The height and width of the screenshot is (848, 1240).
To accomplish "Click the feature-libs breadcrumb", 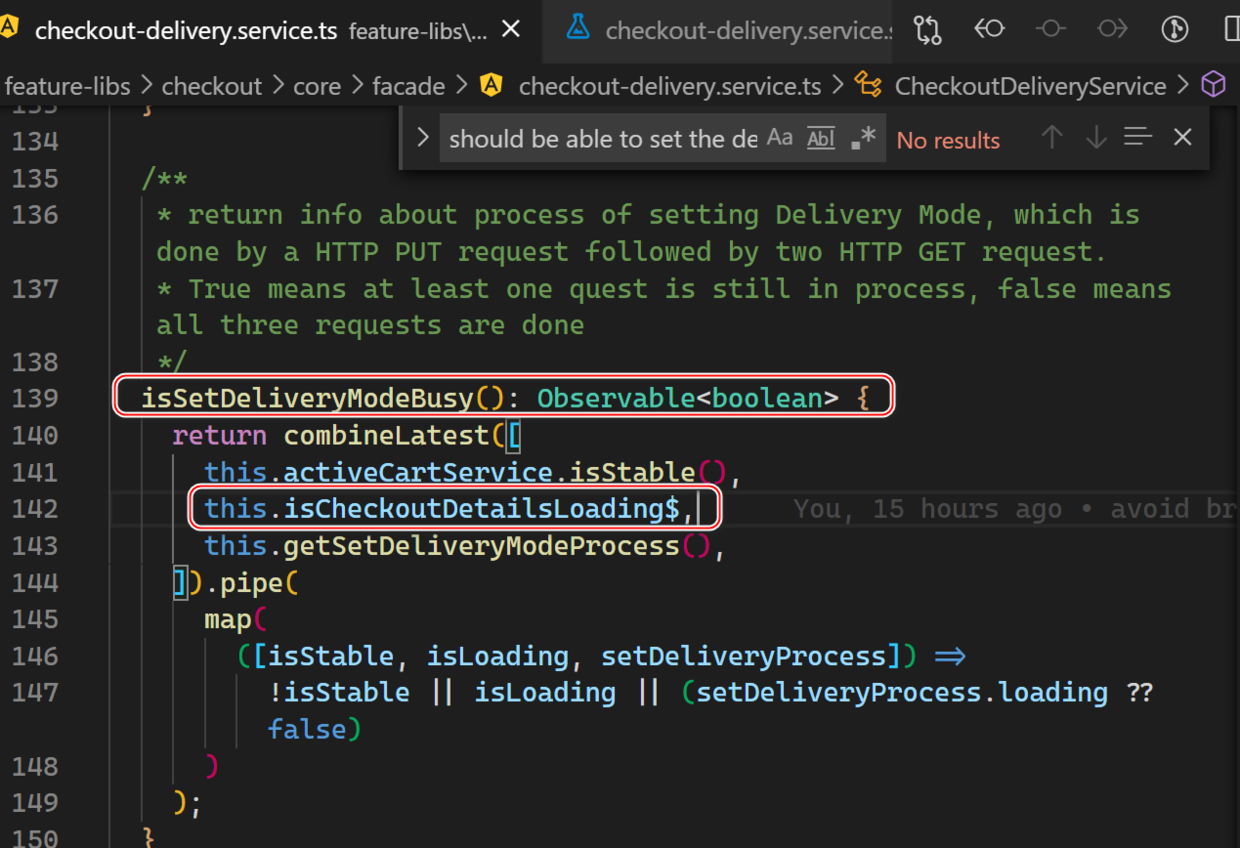I will click(x=67, y=87).
